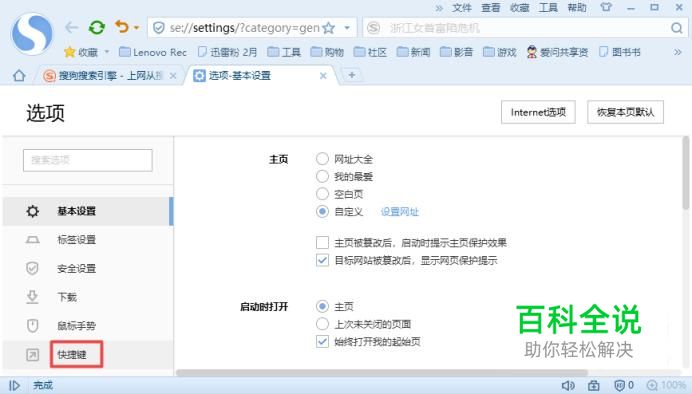
Task: Expand the bookmarks bar overflow chevron
Action: 677,53
